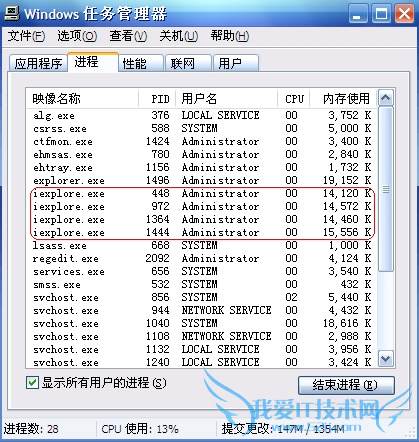419x442 pixels.
Task: Open the 选项(O) menu
Action: tap(77, 36)
